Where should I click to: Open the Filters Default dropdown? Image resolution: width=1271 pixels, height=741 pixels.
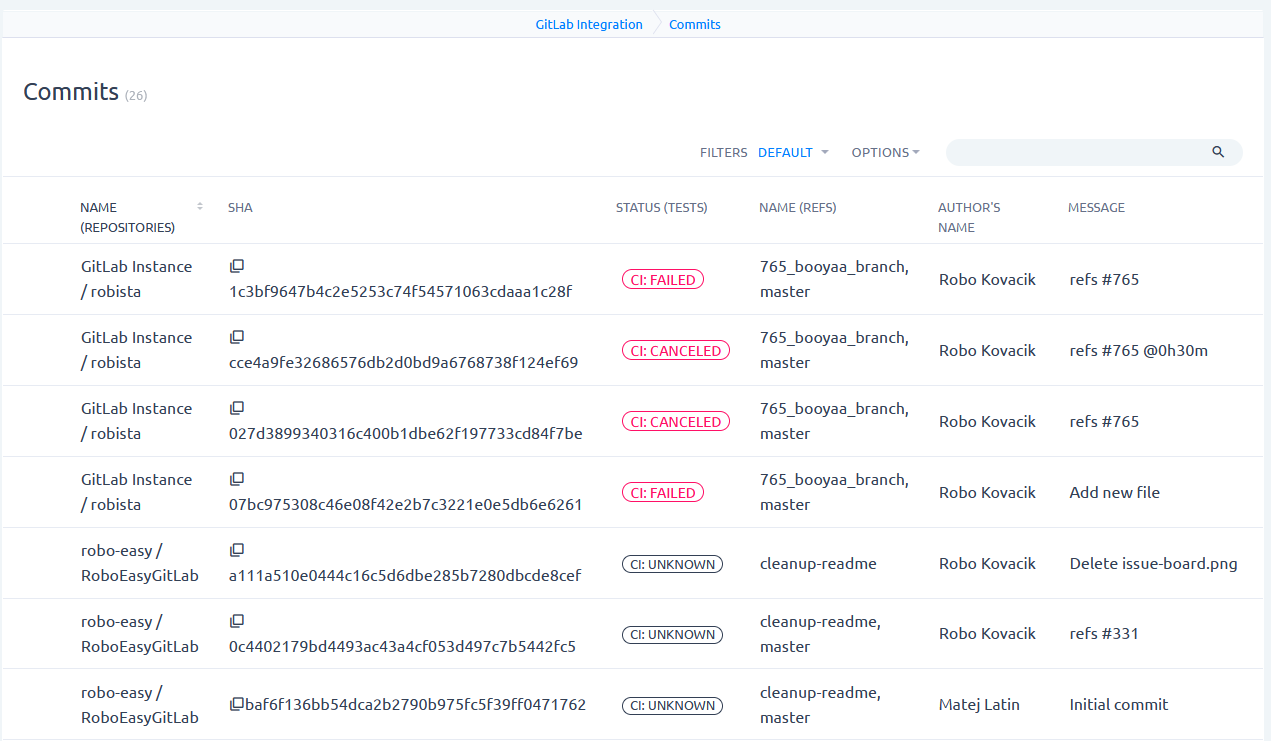coord(793,153)
